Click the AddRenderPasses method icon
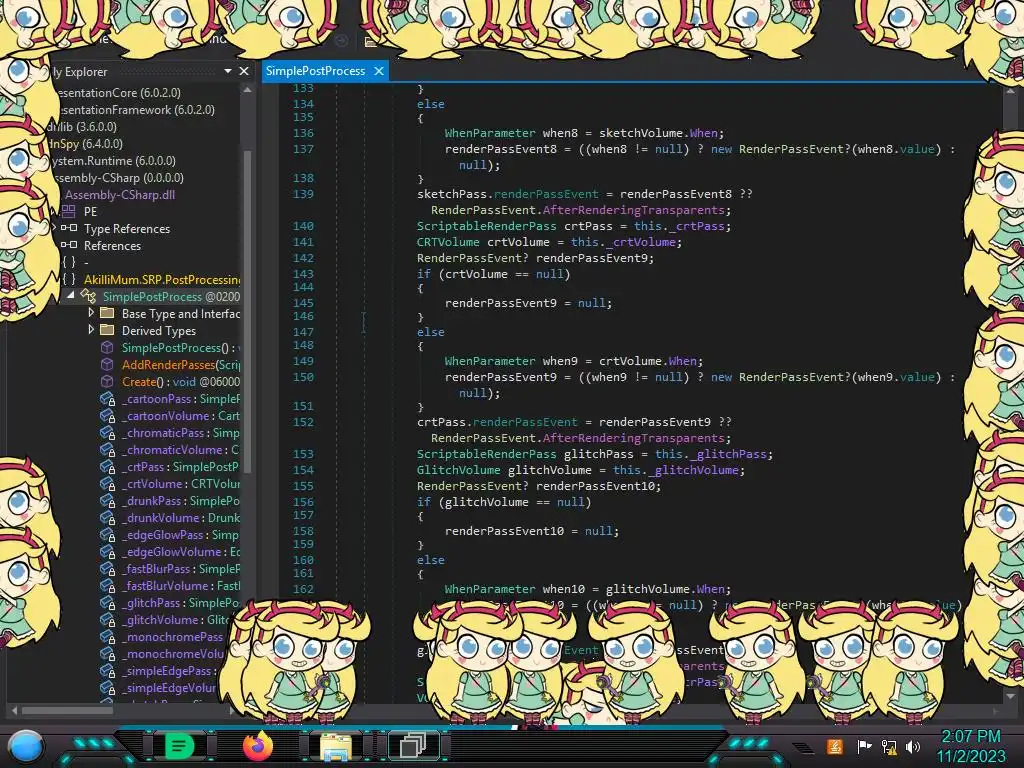The image size is (1024, 768). click(x=107, y=364)
